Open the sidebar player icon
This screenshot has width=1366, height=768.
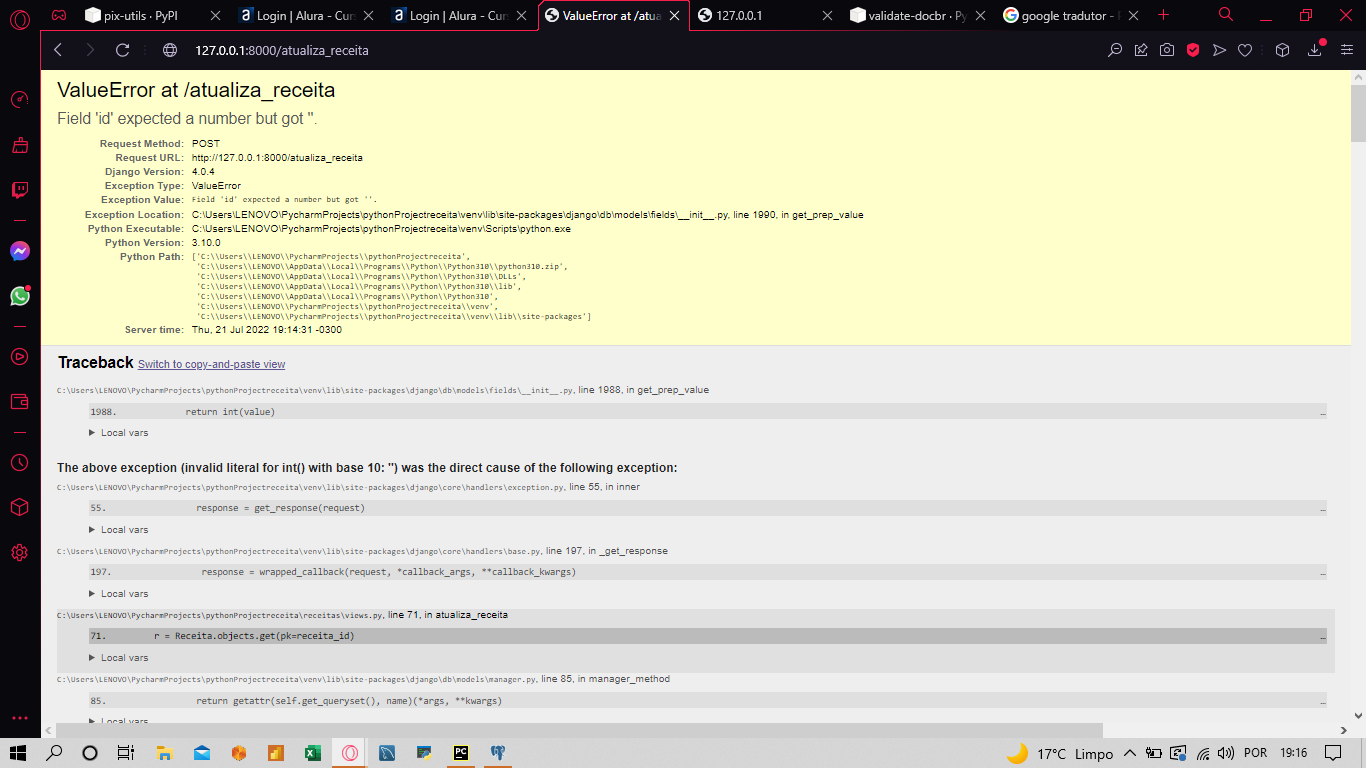pyautogui.click(x=19, y=356)
